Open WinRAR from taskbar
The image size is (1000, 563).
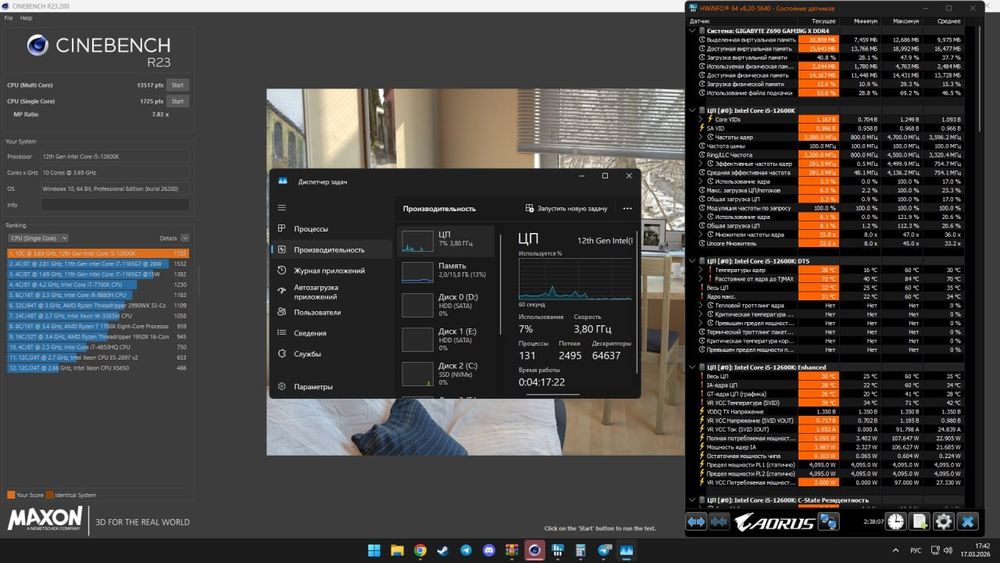[511, 550]
